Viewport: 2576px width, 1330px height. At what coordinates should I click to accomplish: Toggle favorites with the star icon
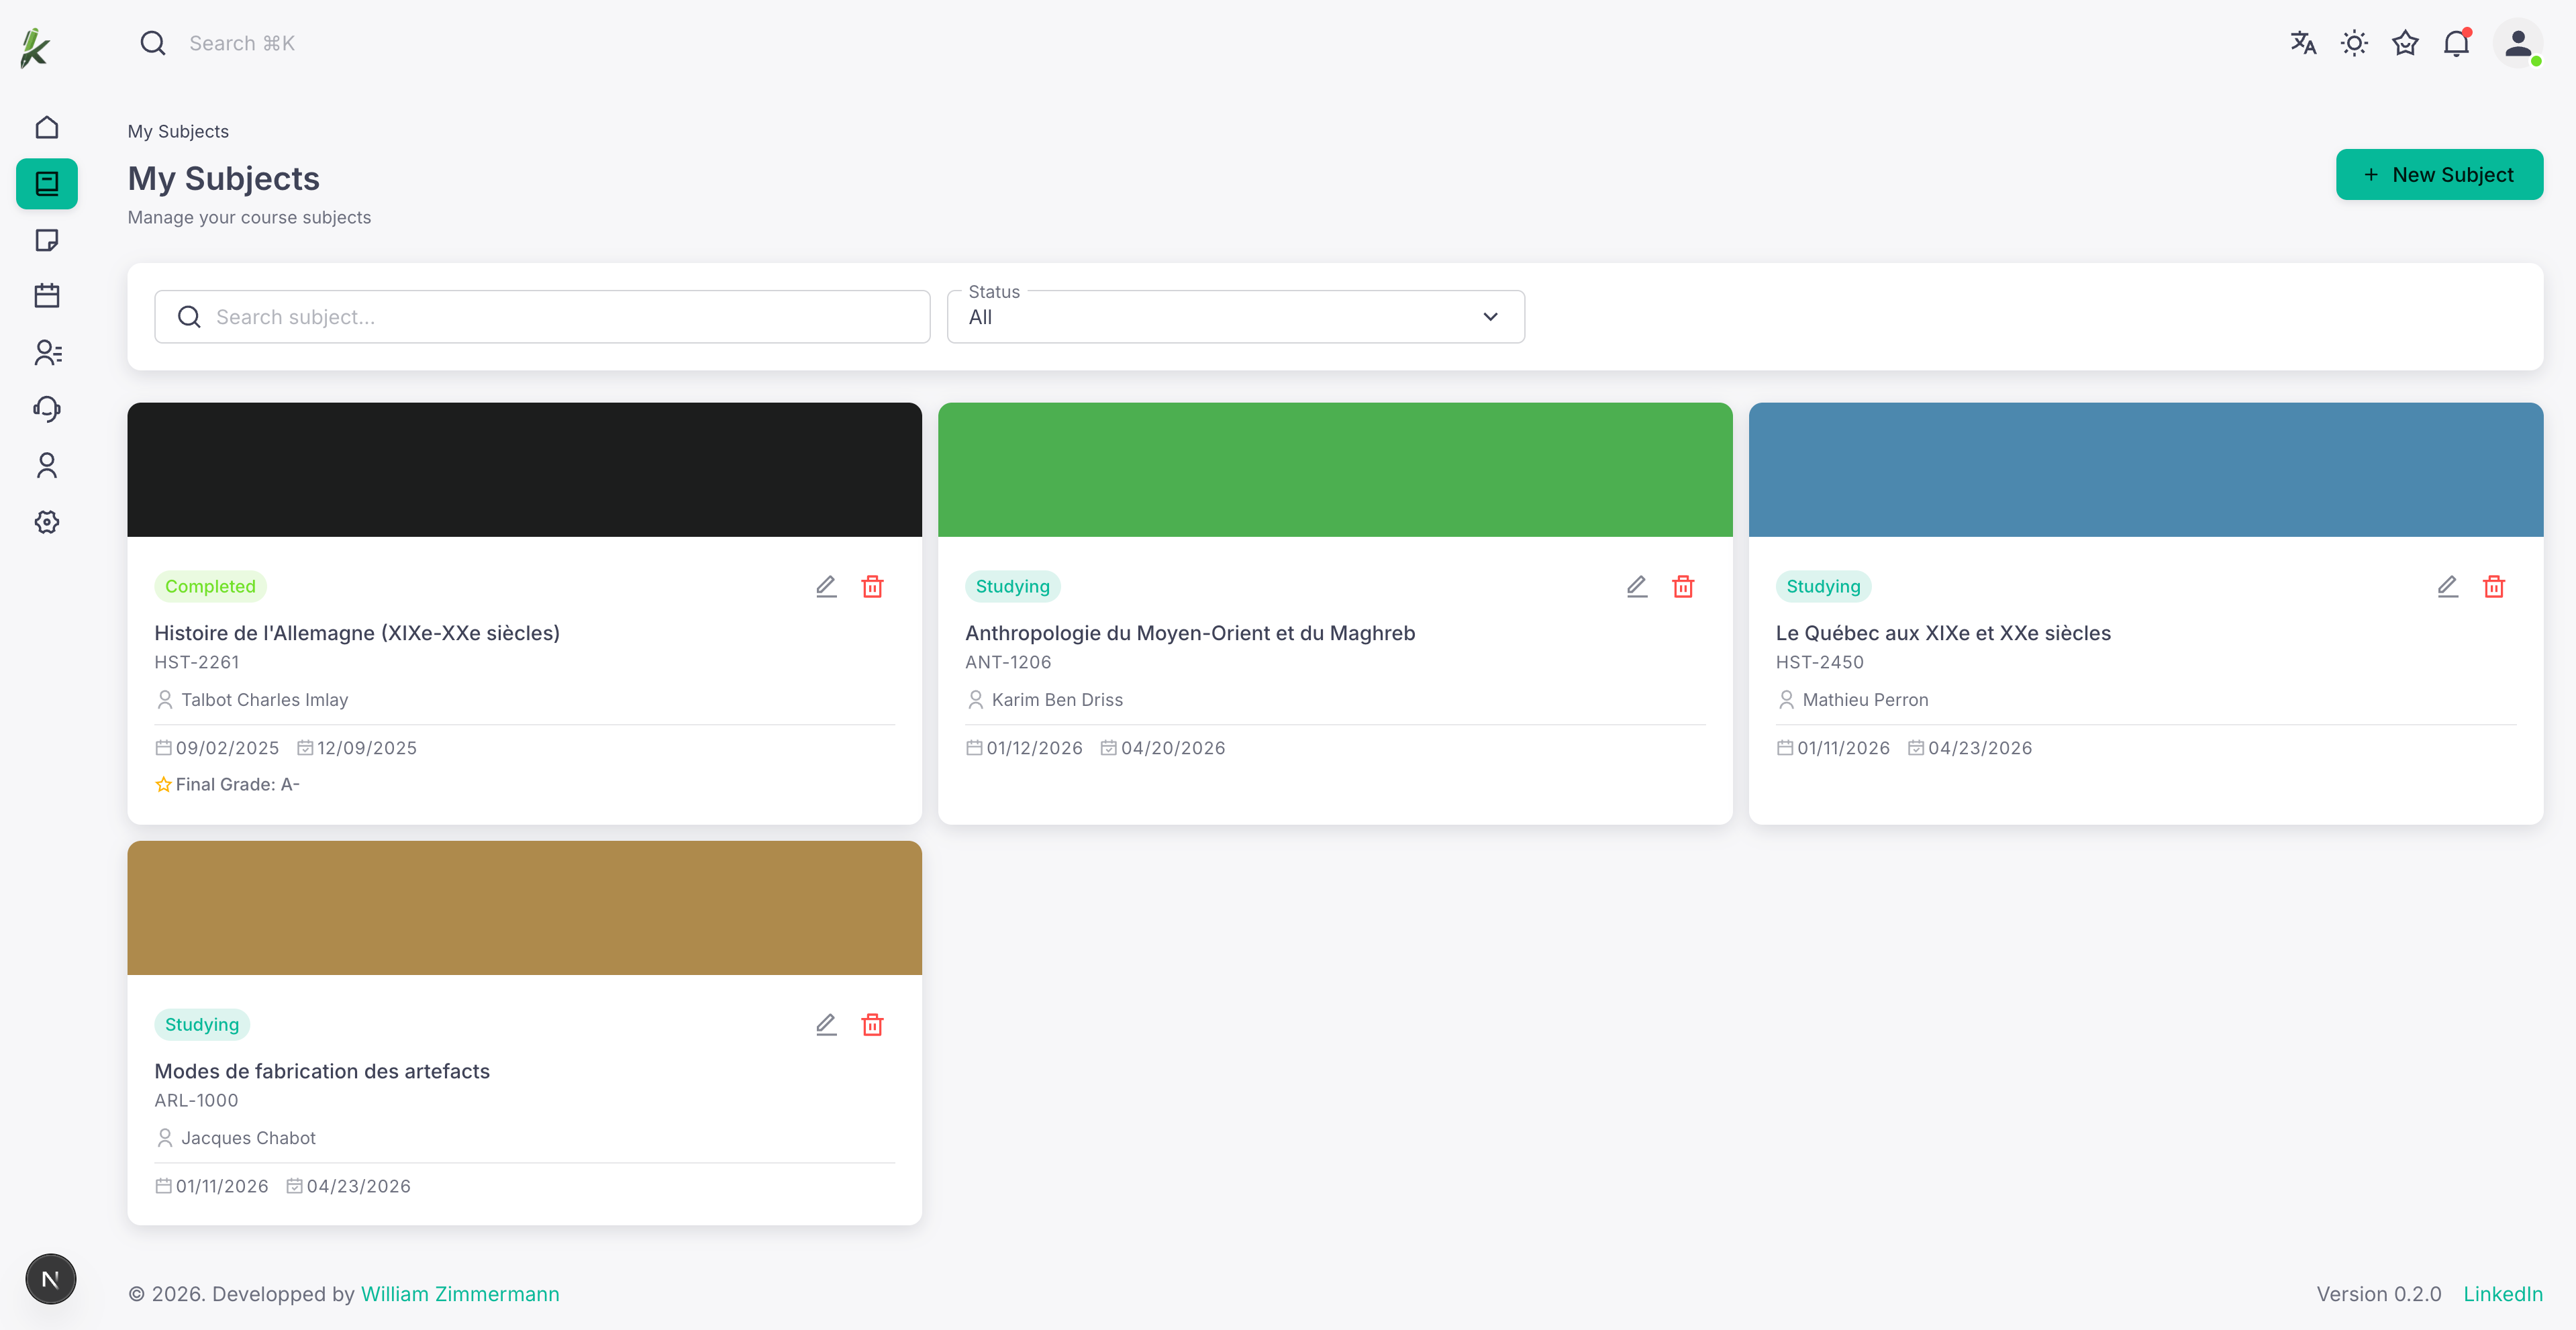[x=2405, y=43]
